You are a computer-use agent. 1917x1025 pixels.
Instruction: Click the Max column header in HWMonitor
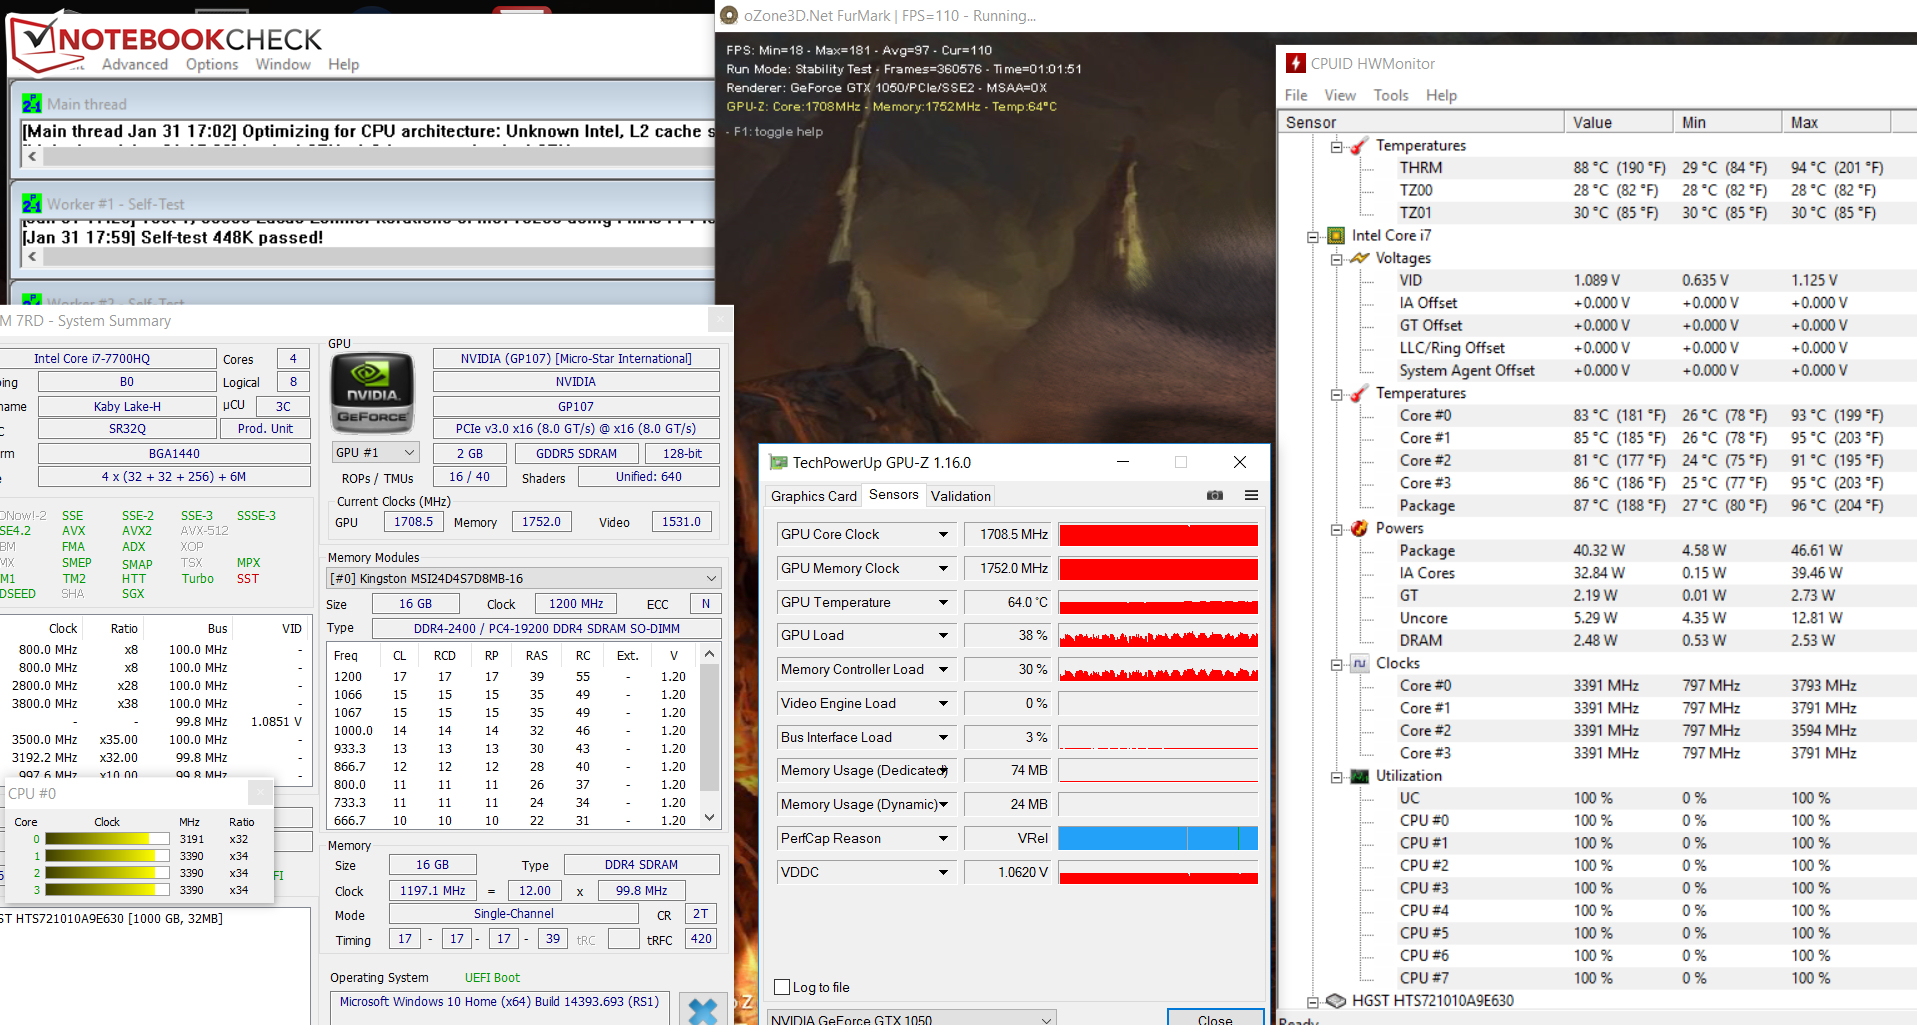pyautogui.click(x=1836, y=122)
